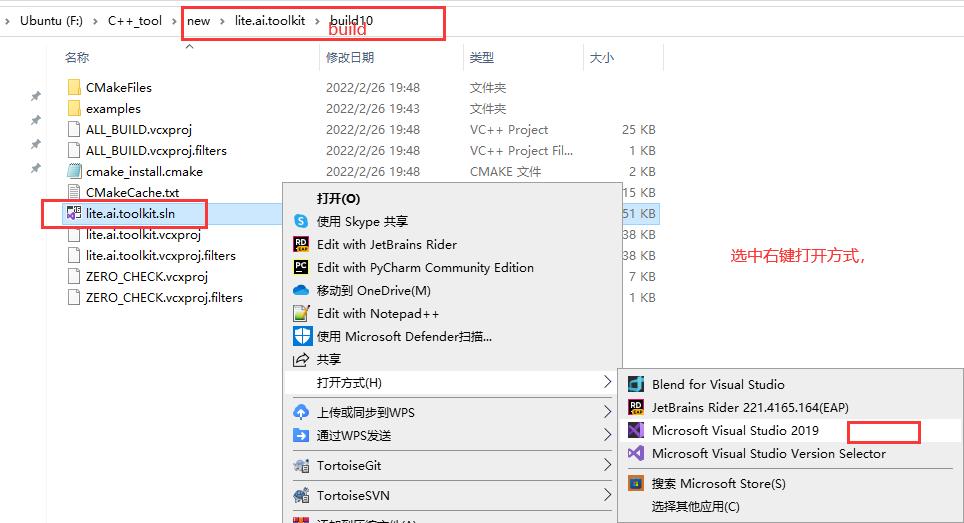
Task: Expand the TortoiseSVN submenu arrow
Action: 607,495
